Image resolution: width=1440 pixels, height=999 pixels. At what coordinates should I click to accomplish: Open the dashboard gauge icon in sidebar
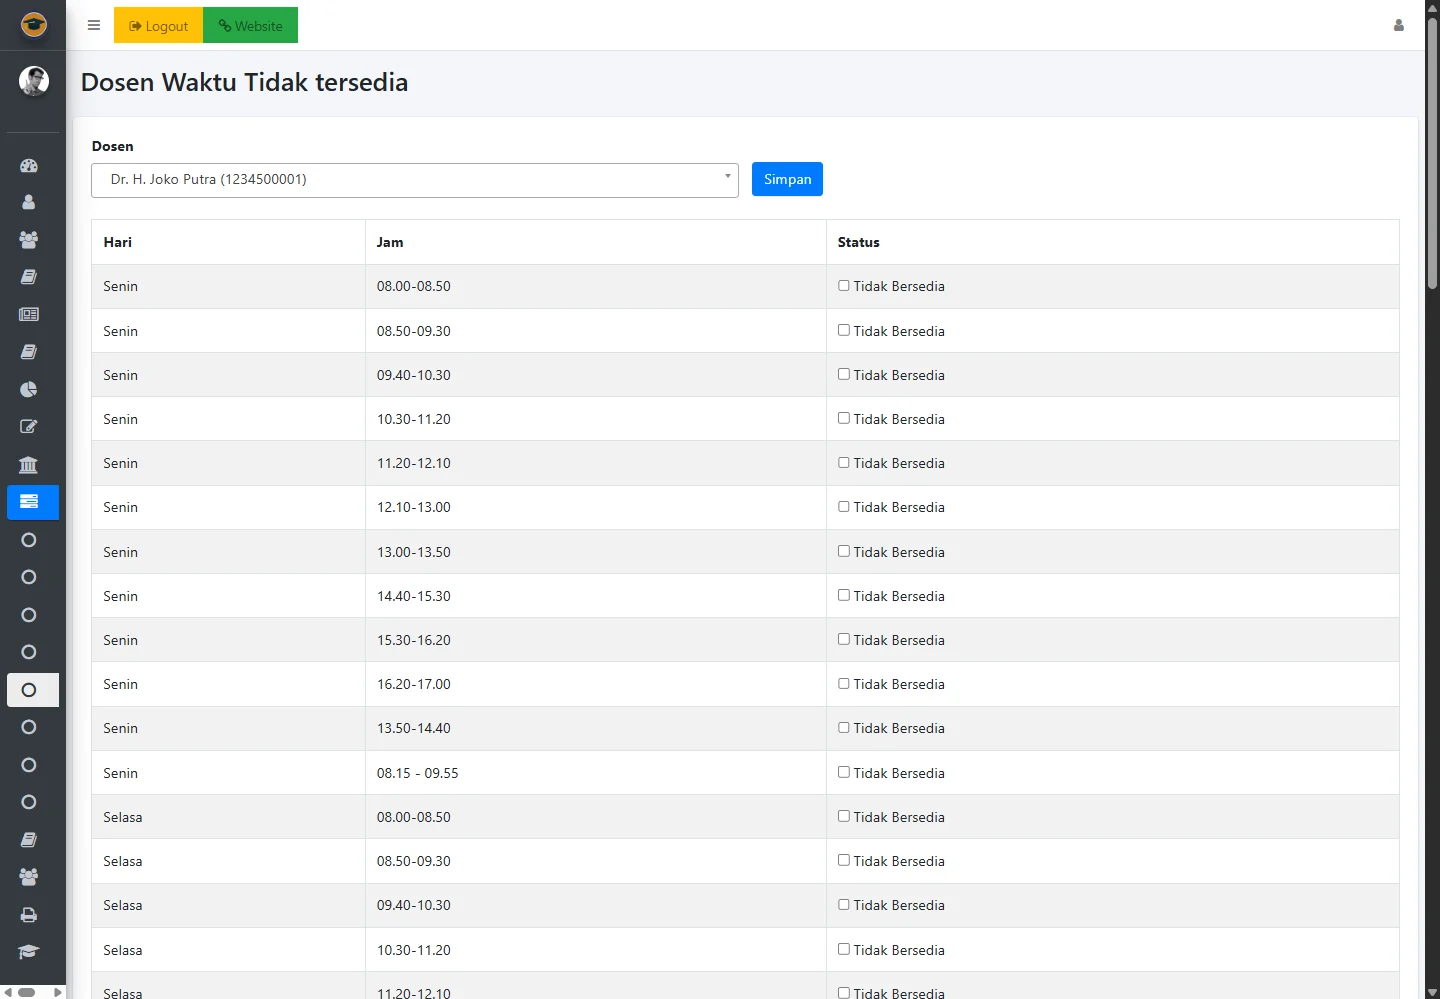pyautogui.click(x=29, y=166)
